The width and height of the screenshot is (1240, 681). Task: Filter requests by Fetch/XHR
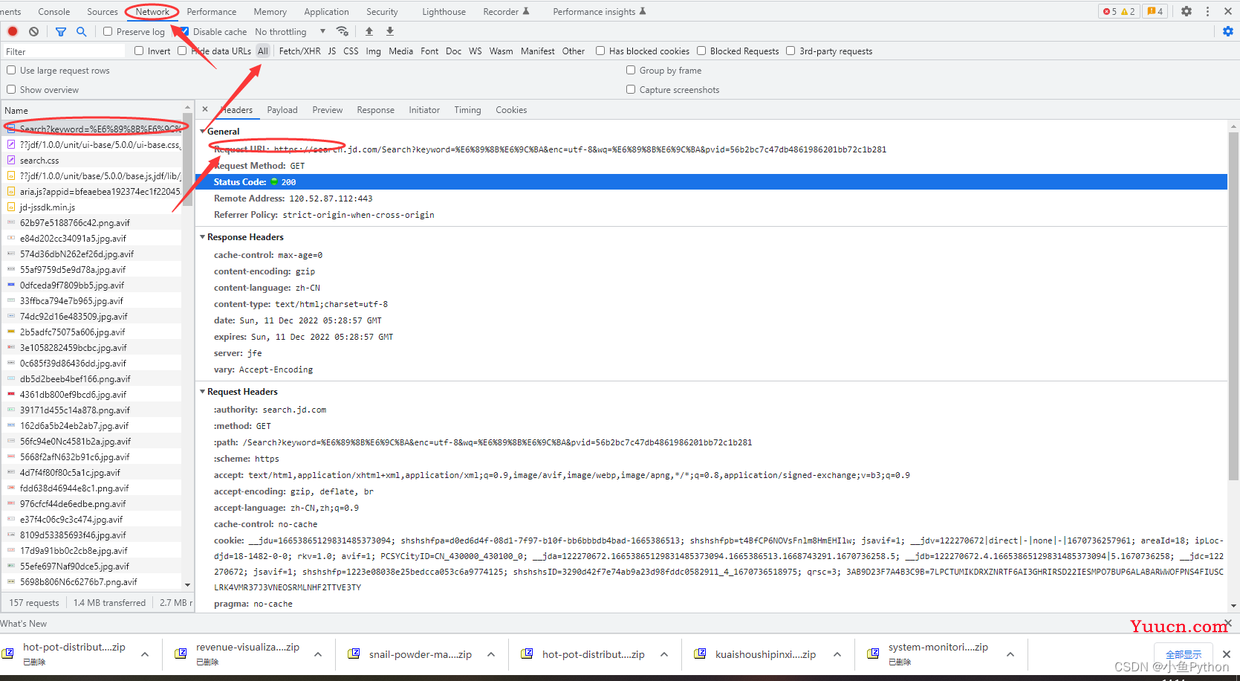tap(300, 51)
